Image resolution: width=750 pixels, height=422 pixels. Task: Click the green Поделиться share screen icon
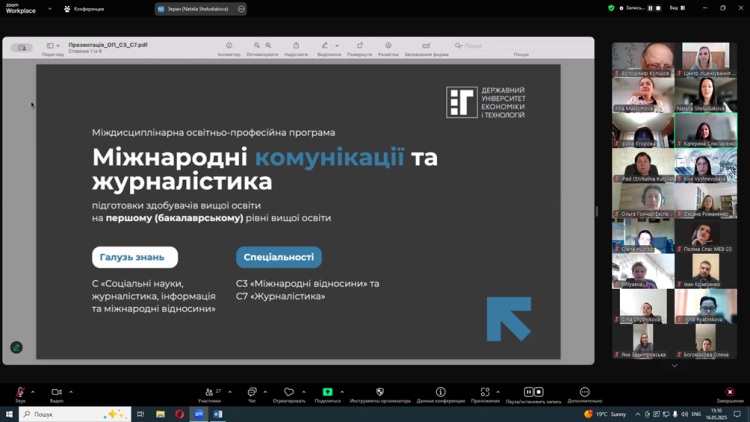click(x=327, y=393)
